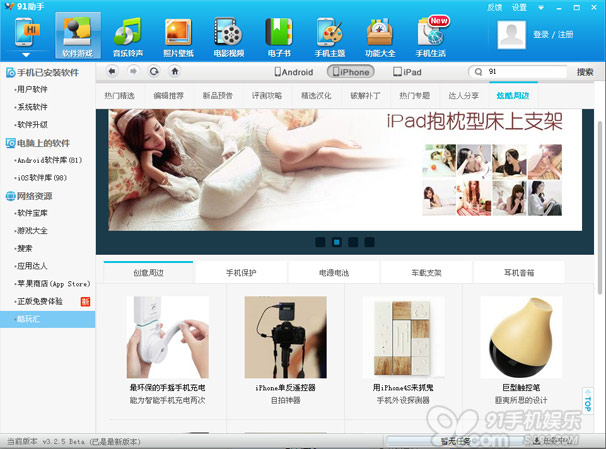The height and width of the screenshot is (449, 606).
Task: Click the 搜索 search button
Action: [584, 72]
